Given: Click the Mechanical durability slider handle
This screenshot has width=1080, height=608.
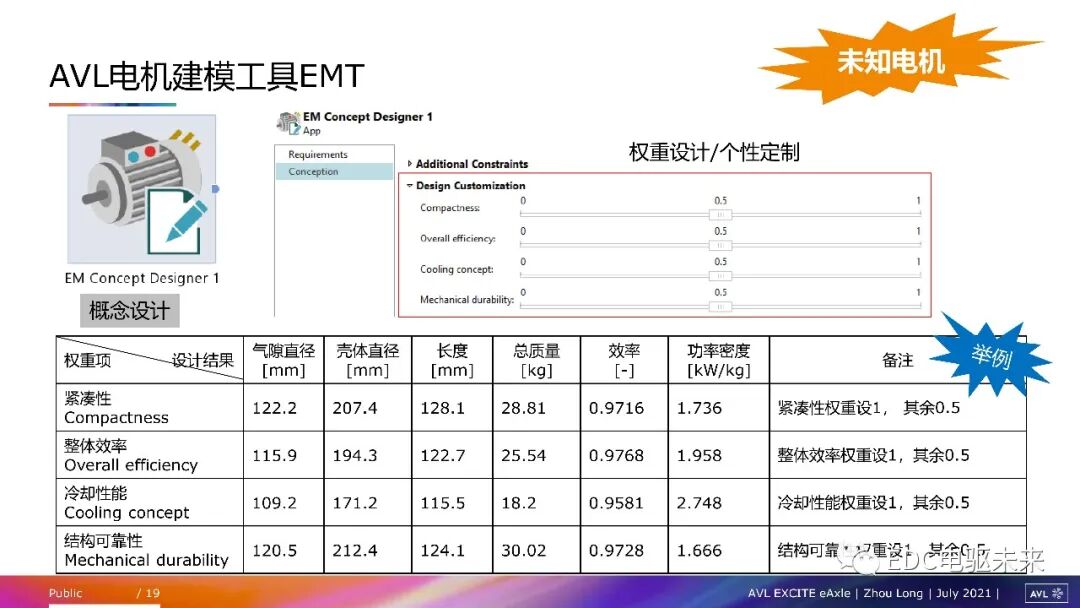Looking at the screenshot, I should [x=720, y=306].
